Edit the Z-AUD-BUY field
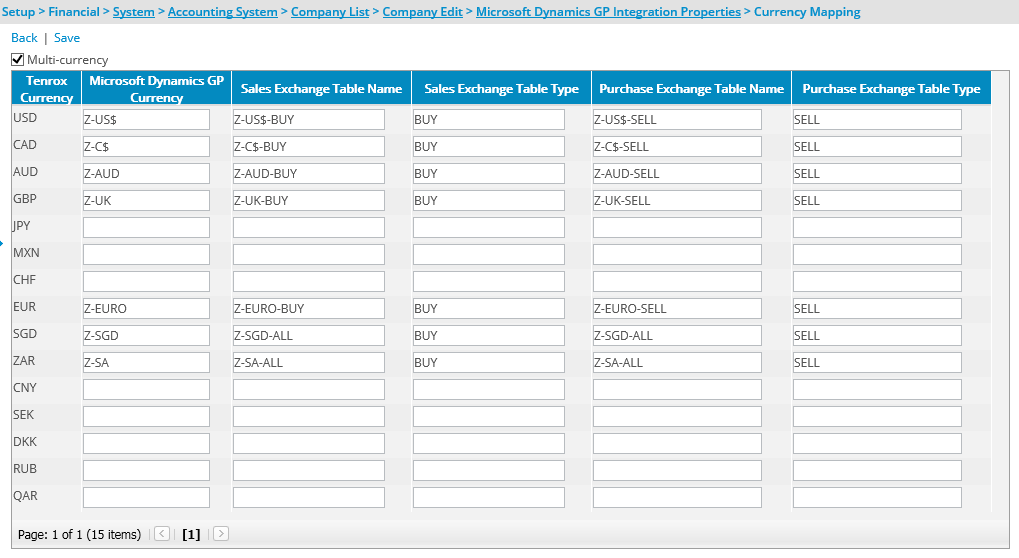Screen dimensions: 1019x558 tap(309, 173)
